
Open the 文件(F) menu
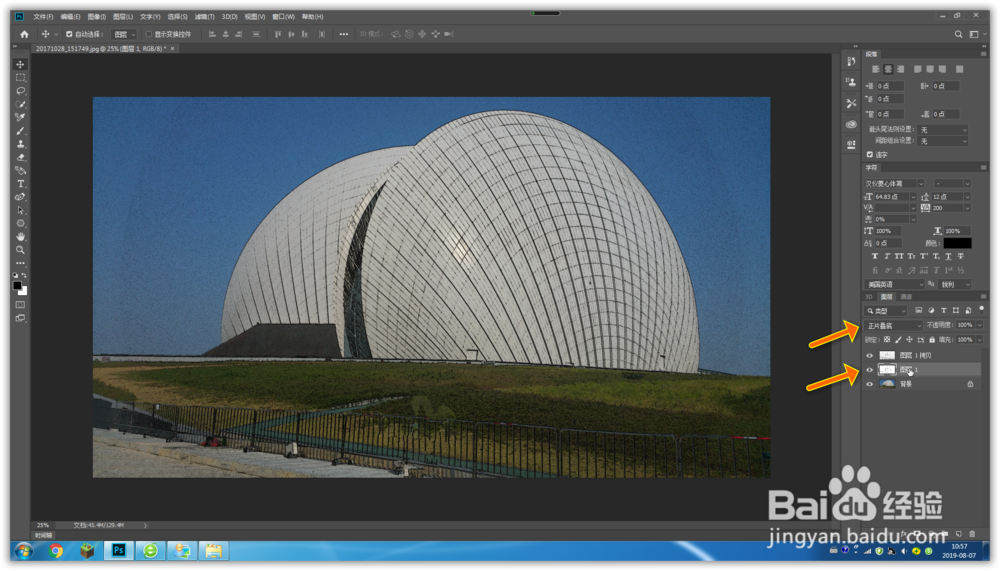[x=43, y=17]
